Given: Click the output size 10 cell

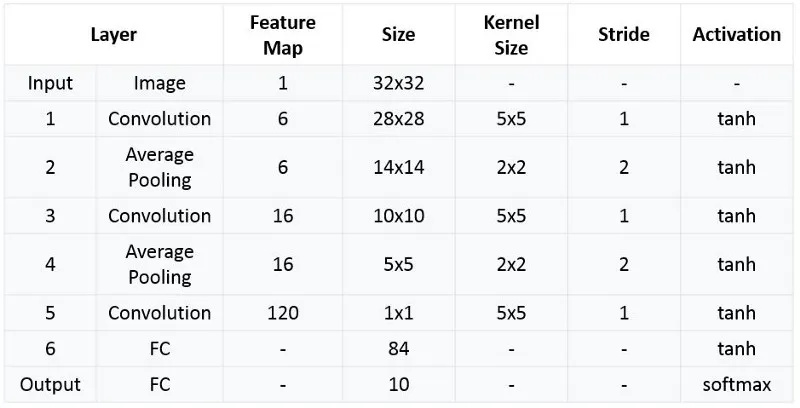Looking at the screenshot, I should (x=398, y=385).
